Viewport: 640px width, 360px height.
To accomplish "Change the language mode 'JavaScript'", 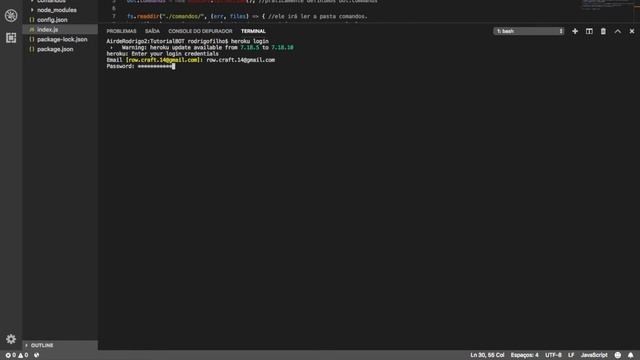I will click(594, 355).
